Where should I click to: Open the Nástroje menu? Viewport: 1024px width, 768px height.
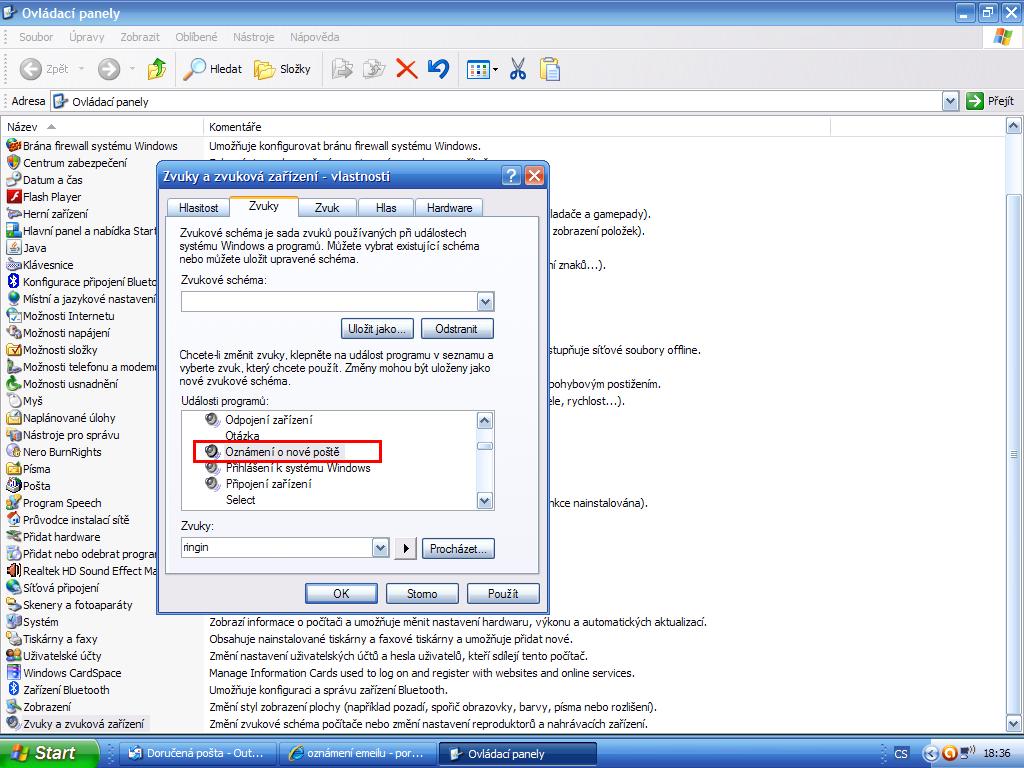pos(253,37)
